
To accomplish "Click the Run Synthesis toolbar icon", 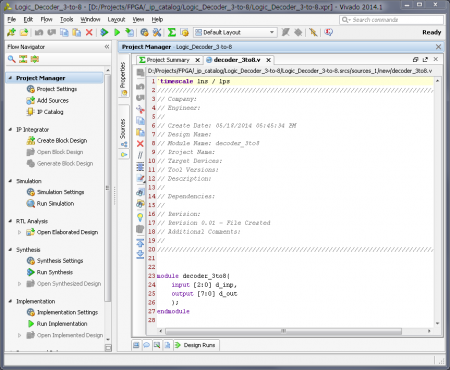I will [x=104, y=32].
